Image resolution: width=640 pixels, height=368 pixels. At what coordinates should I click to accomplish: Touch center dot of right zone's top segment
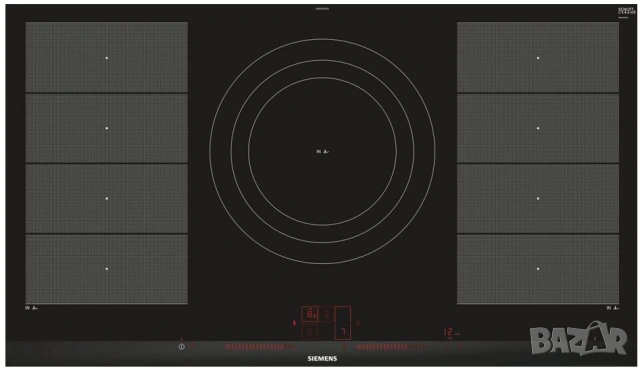tap(538, 58)
